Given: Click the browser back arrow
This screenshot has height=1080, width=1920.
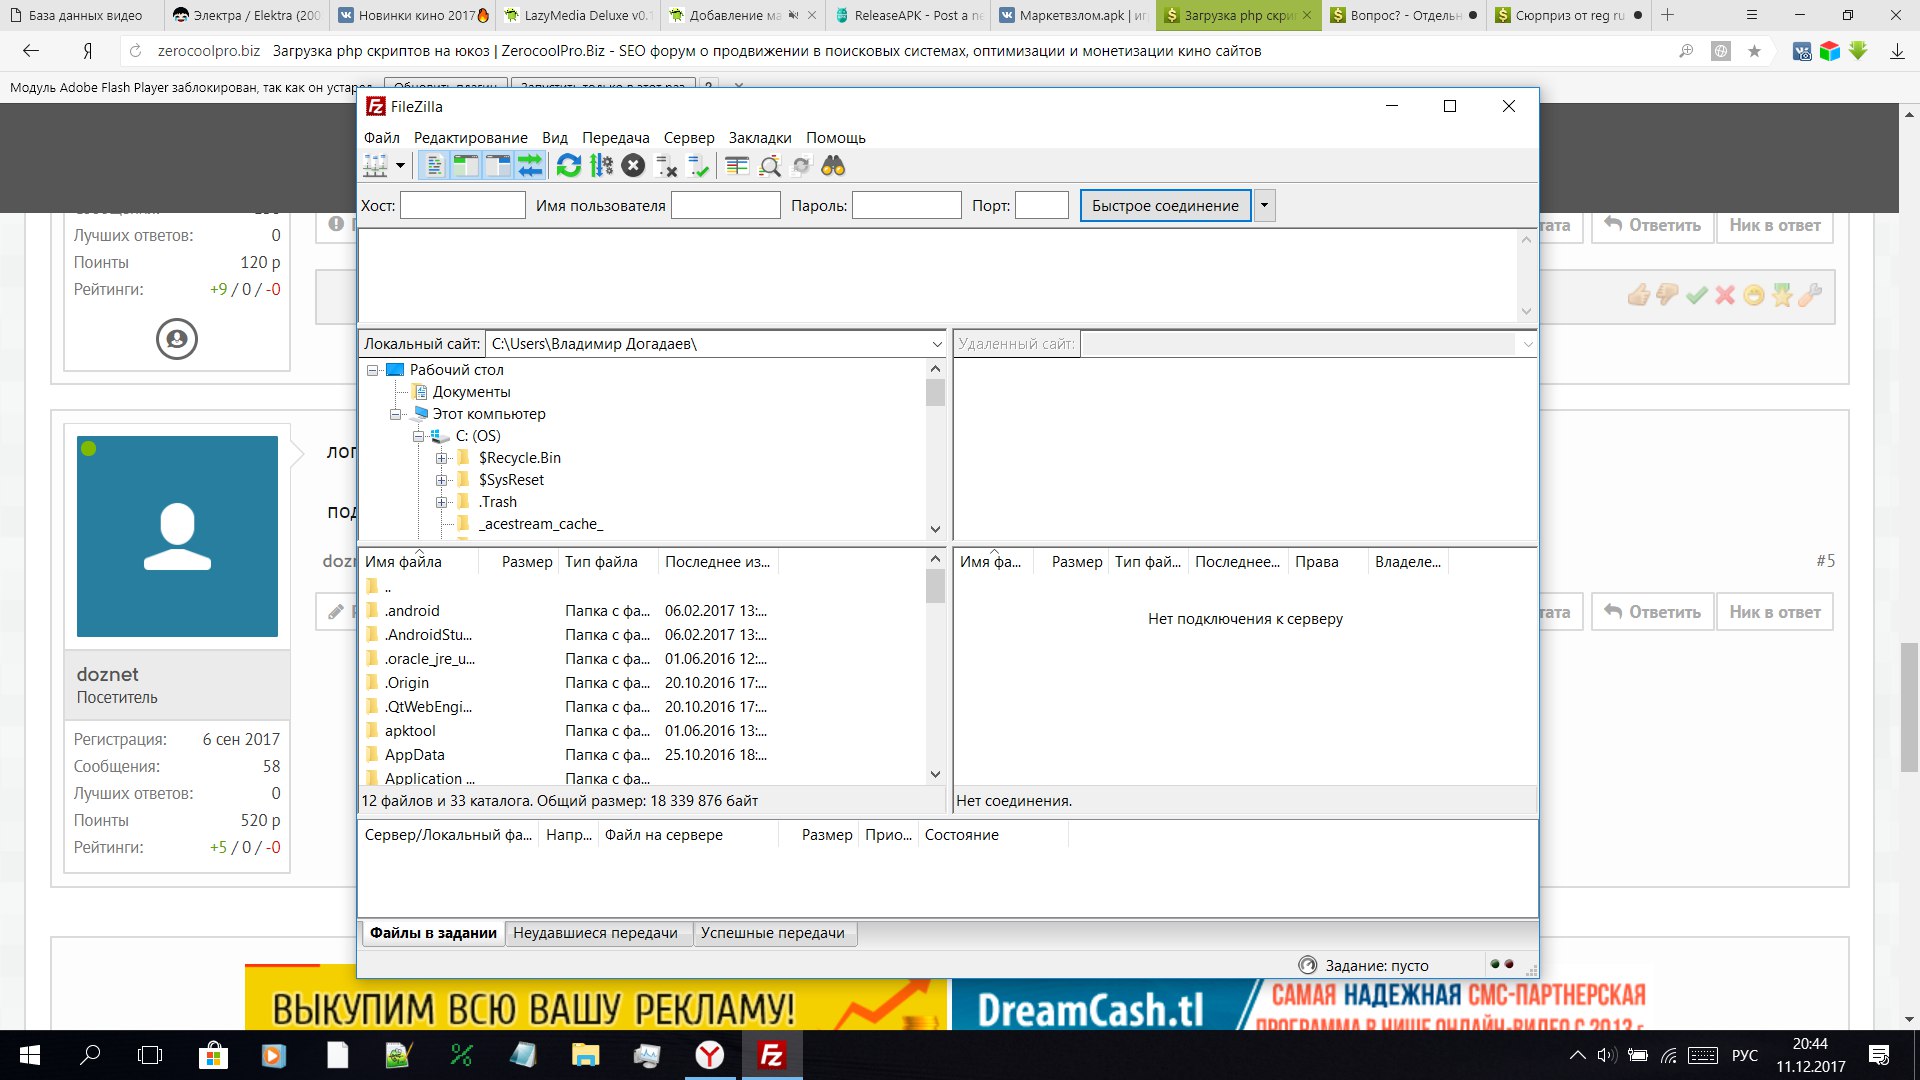Looking at the screenshot, I should point(31,51).
